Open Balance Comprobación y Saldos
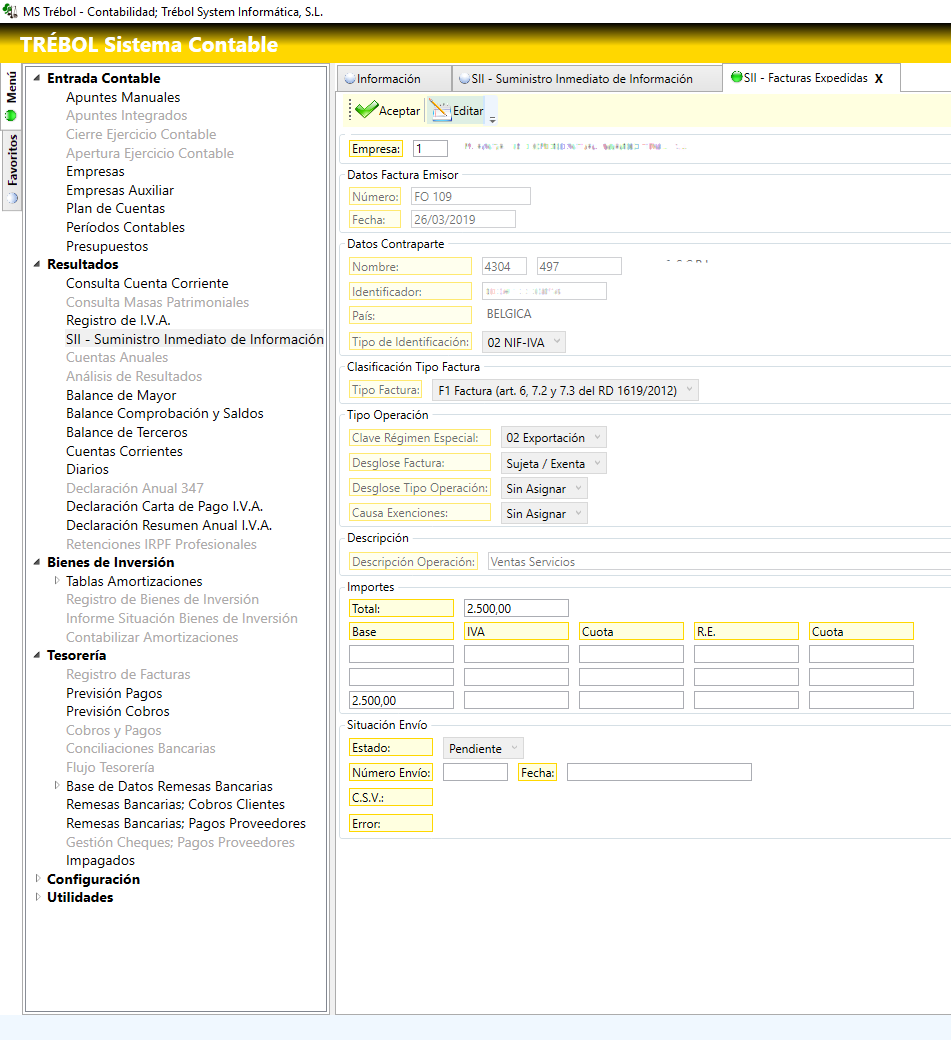The height and width of the screenshot is (1040, 951). 164,413
